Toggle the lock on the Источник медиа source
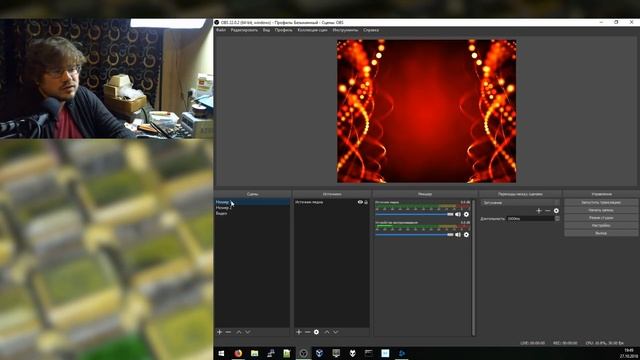 (x=366, y=202)
